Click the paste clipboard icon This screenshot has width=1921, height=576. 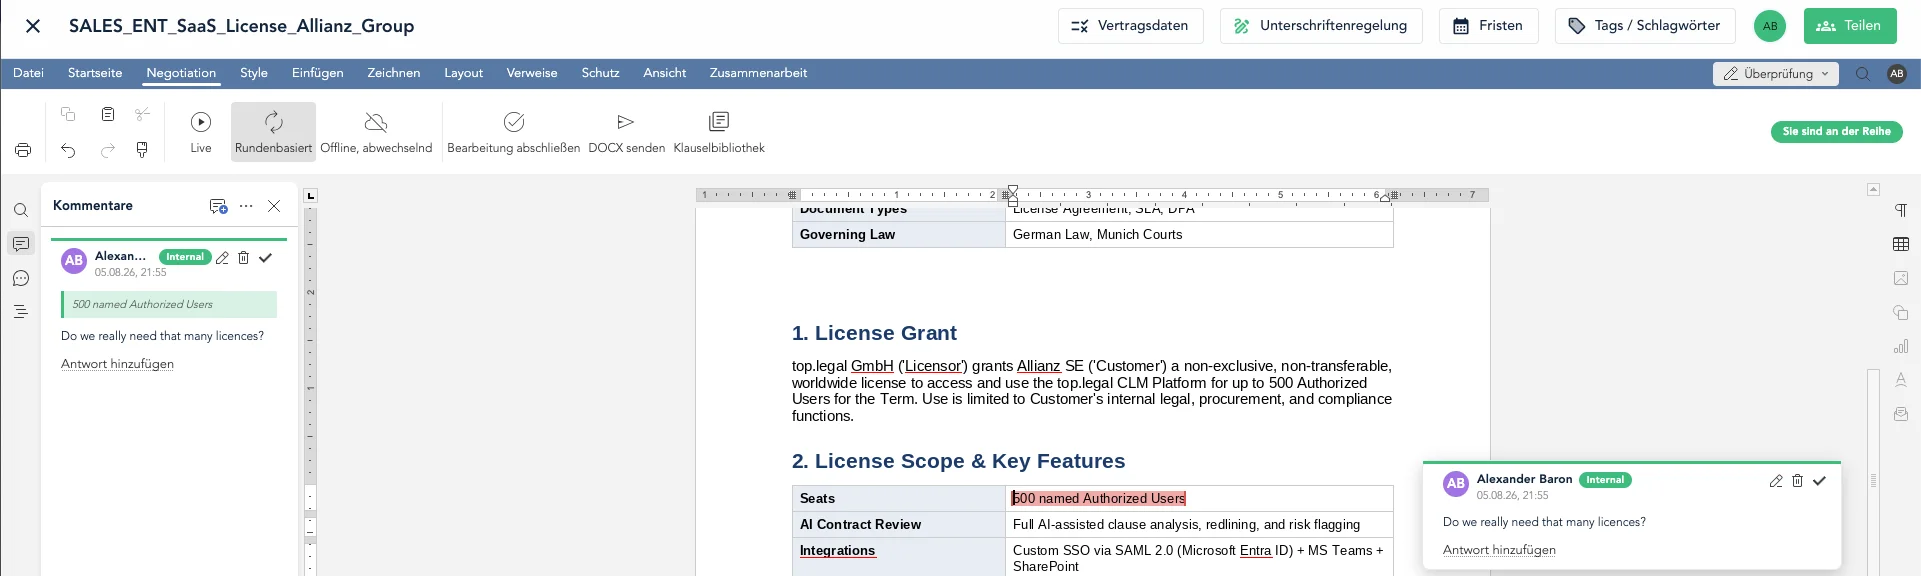(108, 114)
